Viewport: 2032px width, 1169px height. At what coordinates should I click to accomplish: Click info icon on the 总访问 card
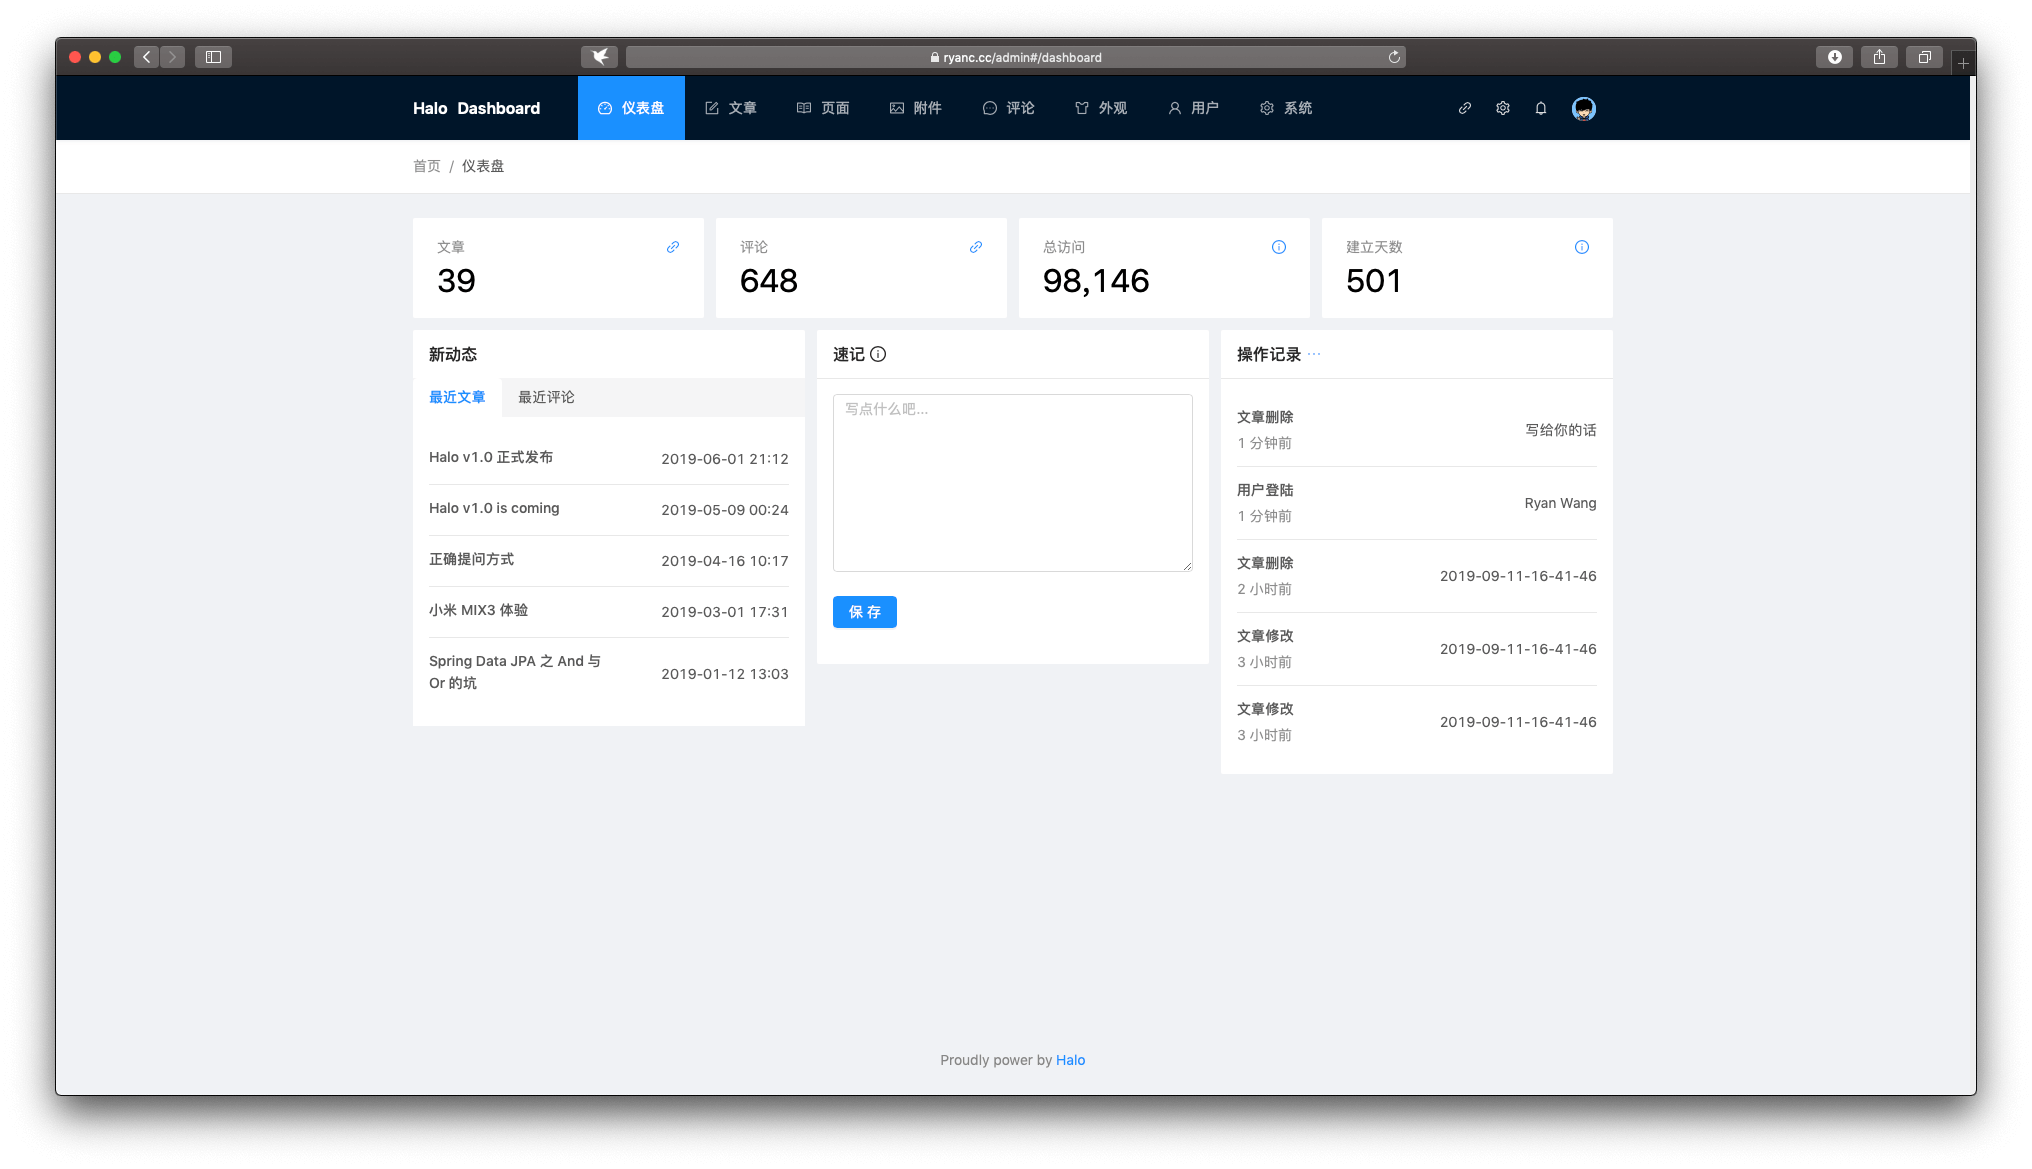tap(1279, 247)
